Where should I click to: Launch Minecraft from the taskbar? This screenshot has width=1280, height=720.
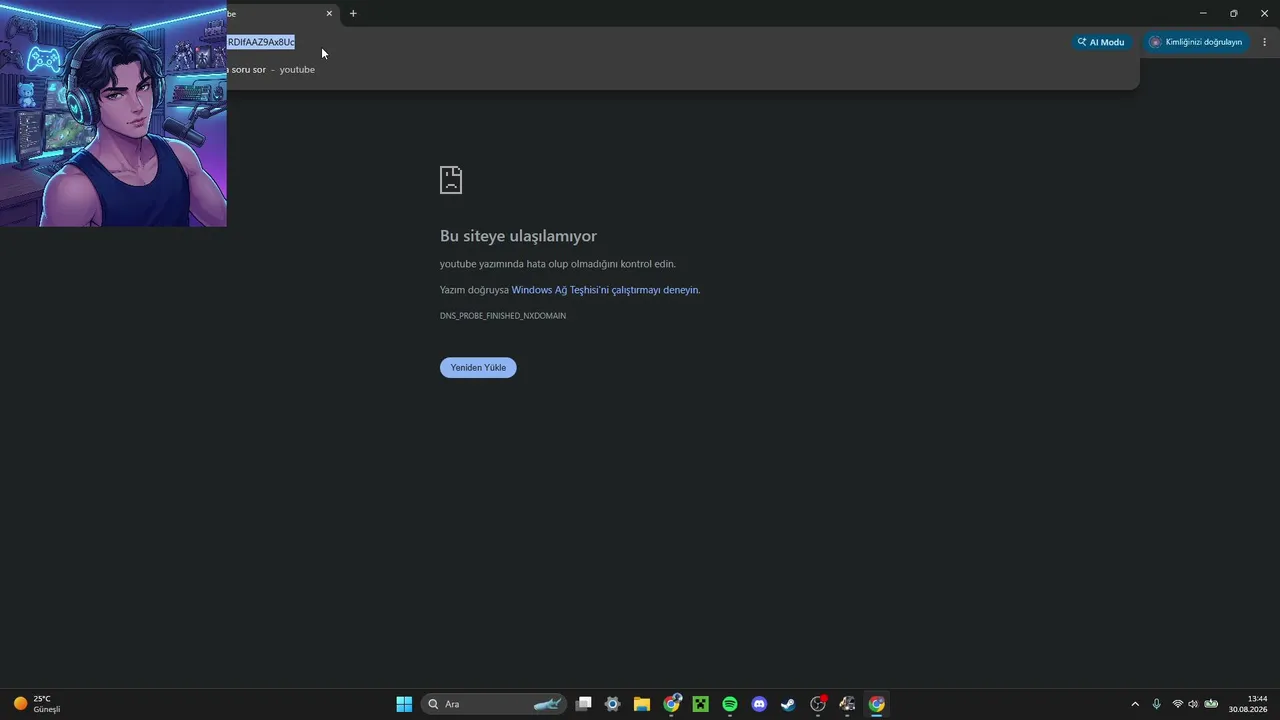tap(701, 704)
